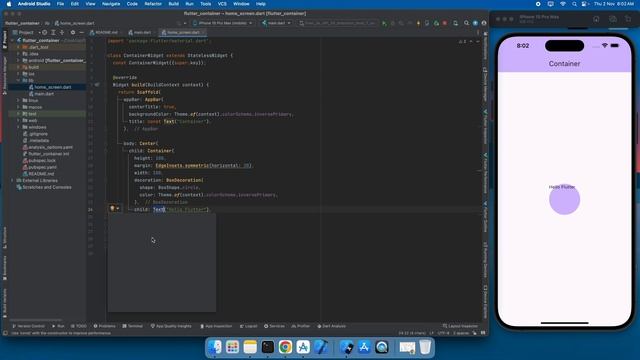Click 'Hello Flutter' string in code editor
This screenshot has width=640, height=360.
click(187, 209)
